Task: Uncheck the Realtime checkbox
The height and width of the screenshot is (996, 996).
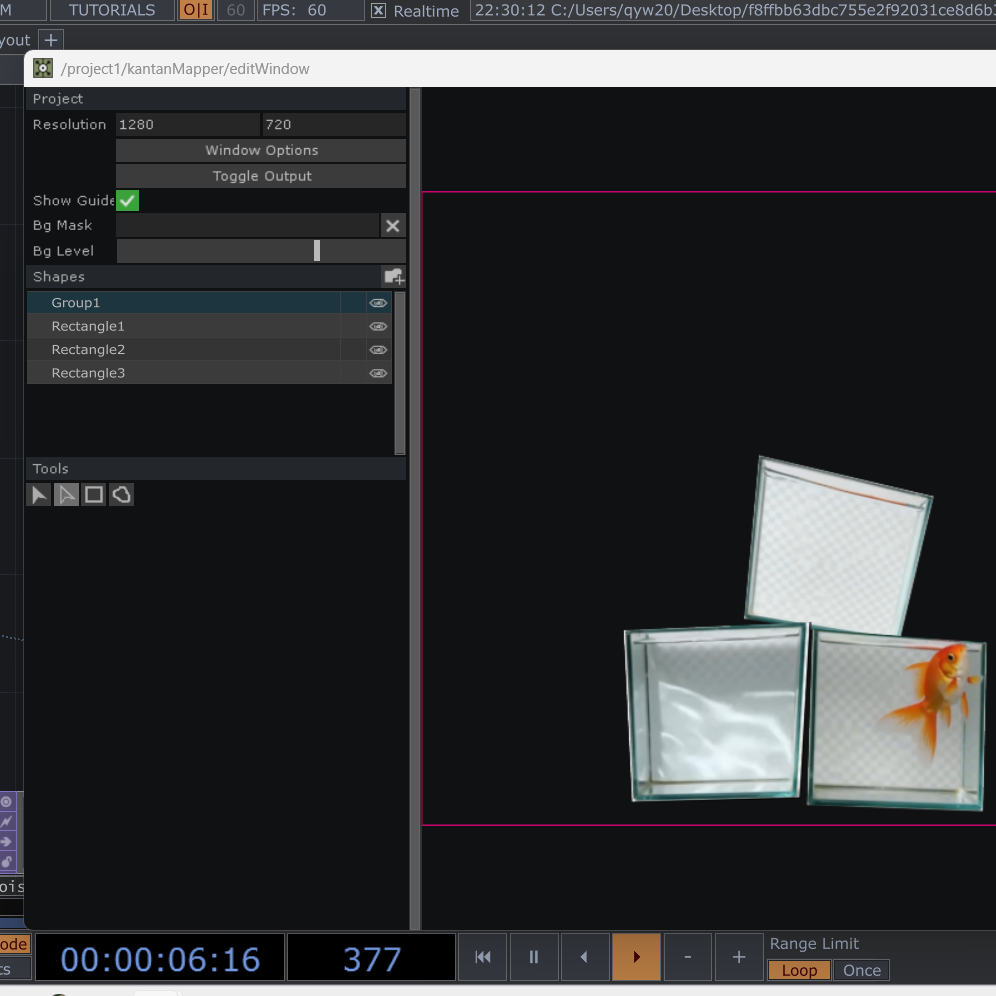Action: [378, 11]
